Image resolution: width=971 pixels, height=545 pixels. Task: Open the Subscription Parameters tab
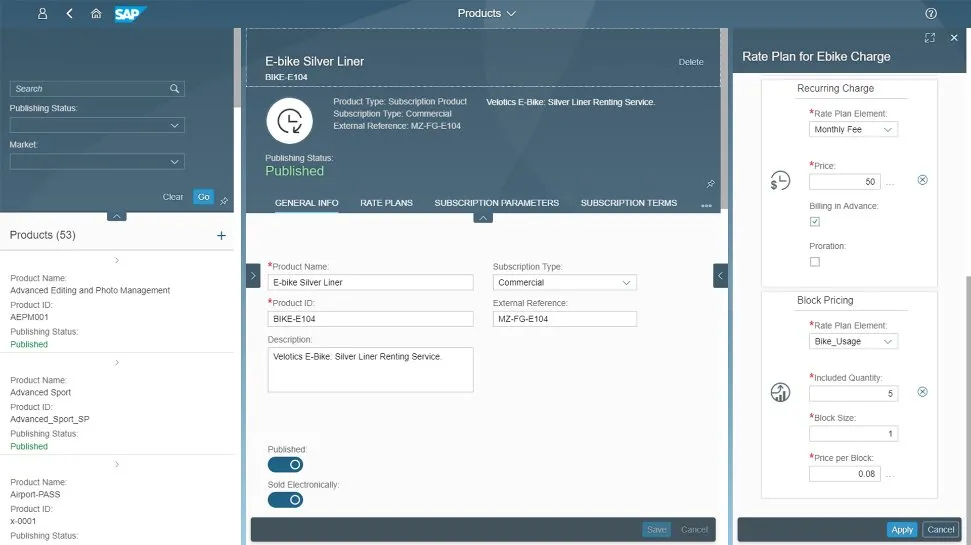point(496,203)
